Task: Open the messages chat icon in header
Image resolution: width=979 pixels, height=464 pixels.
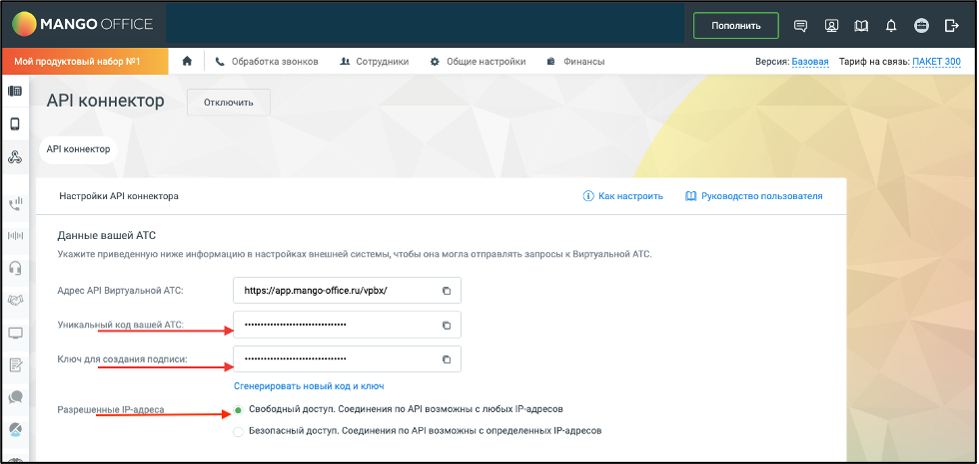Action: [800, 26]
